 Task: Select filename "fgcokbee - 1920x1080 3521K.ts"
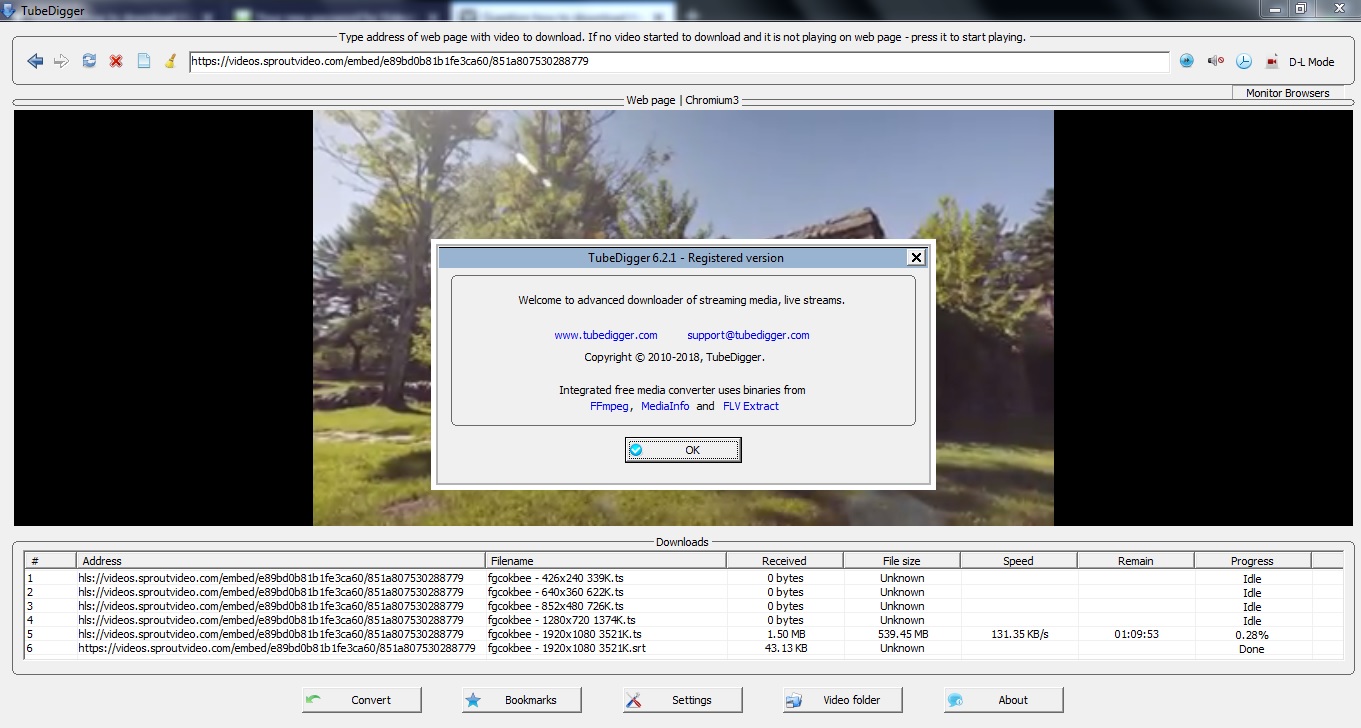pyautogui.click(x=564, y=634)
